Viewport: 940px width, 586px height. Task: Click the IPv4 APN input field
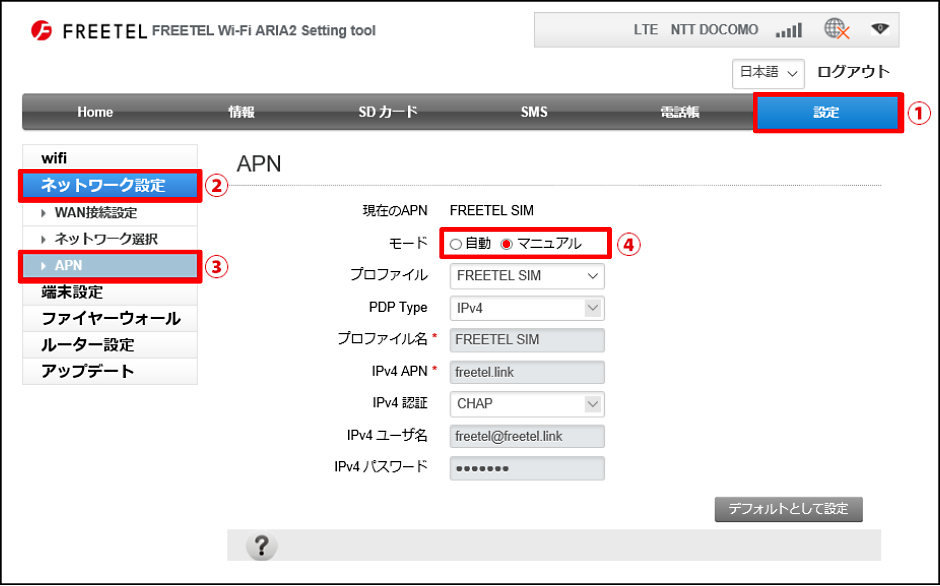coord(527,372)
